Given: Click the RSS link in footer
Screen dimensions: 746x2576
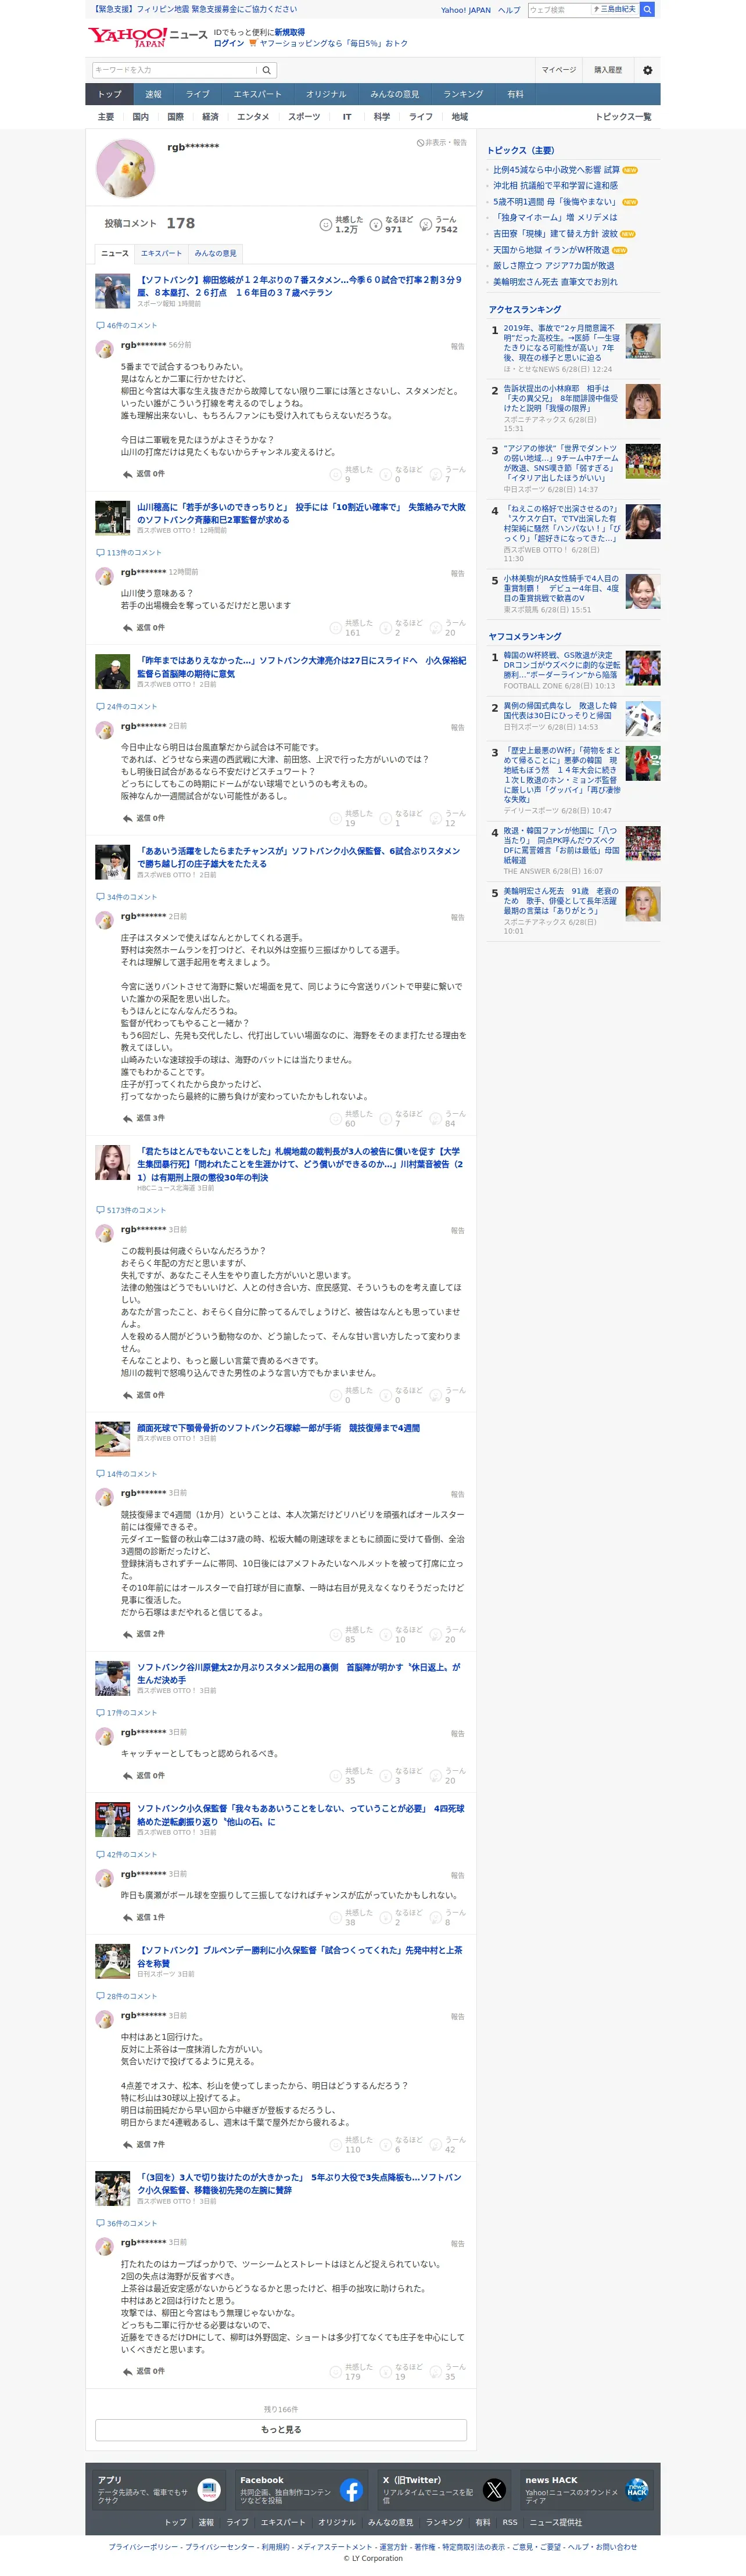Looking at the screenshot, I should (510, 2522).
